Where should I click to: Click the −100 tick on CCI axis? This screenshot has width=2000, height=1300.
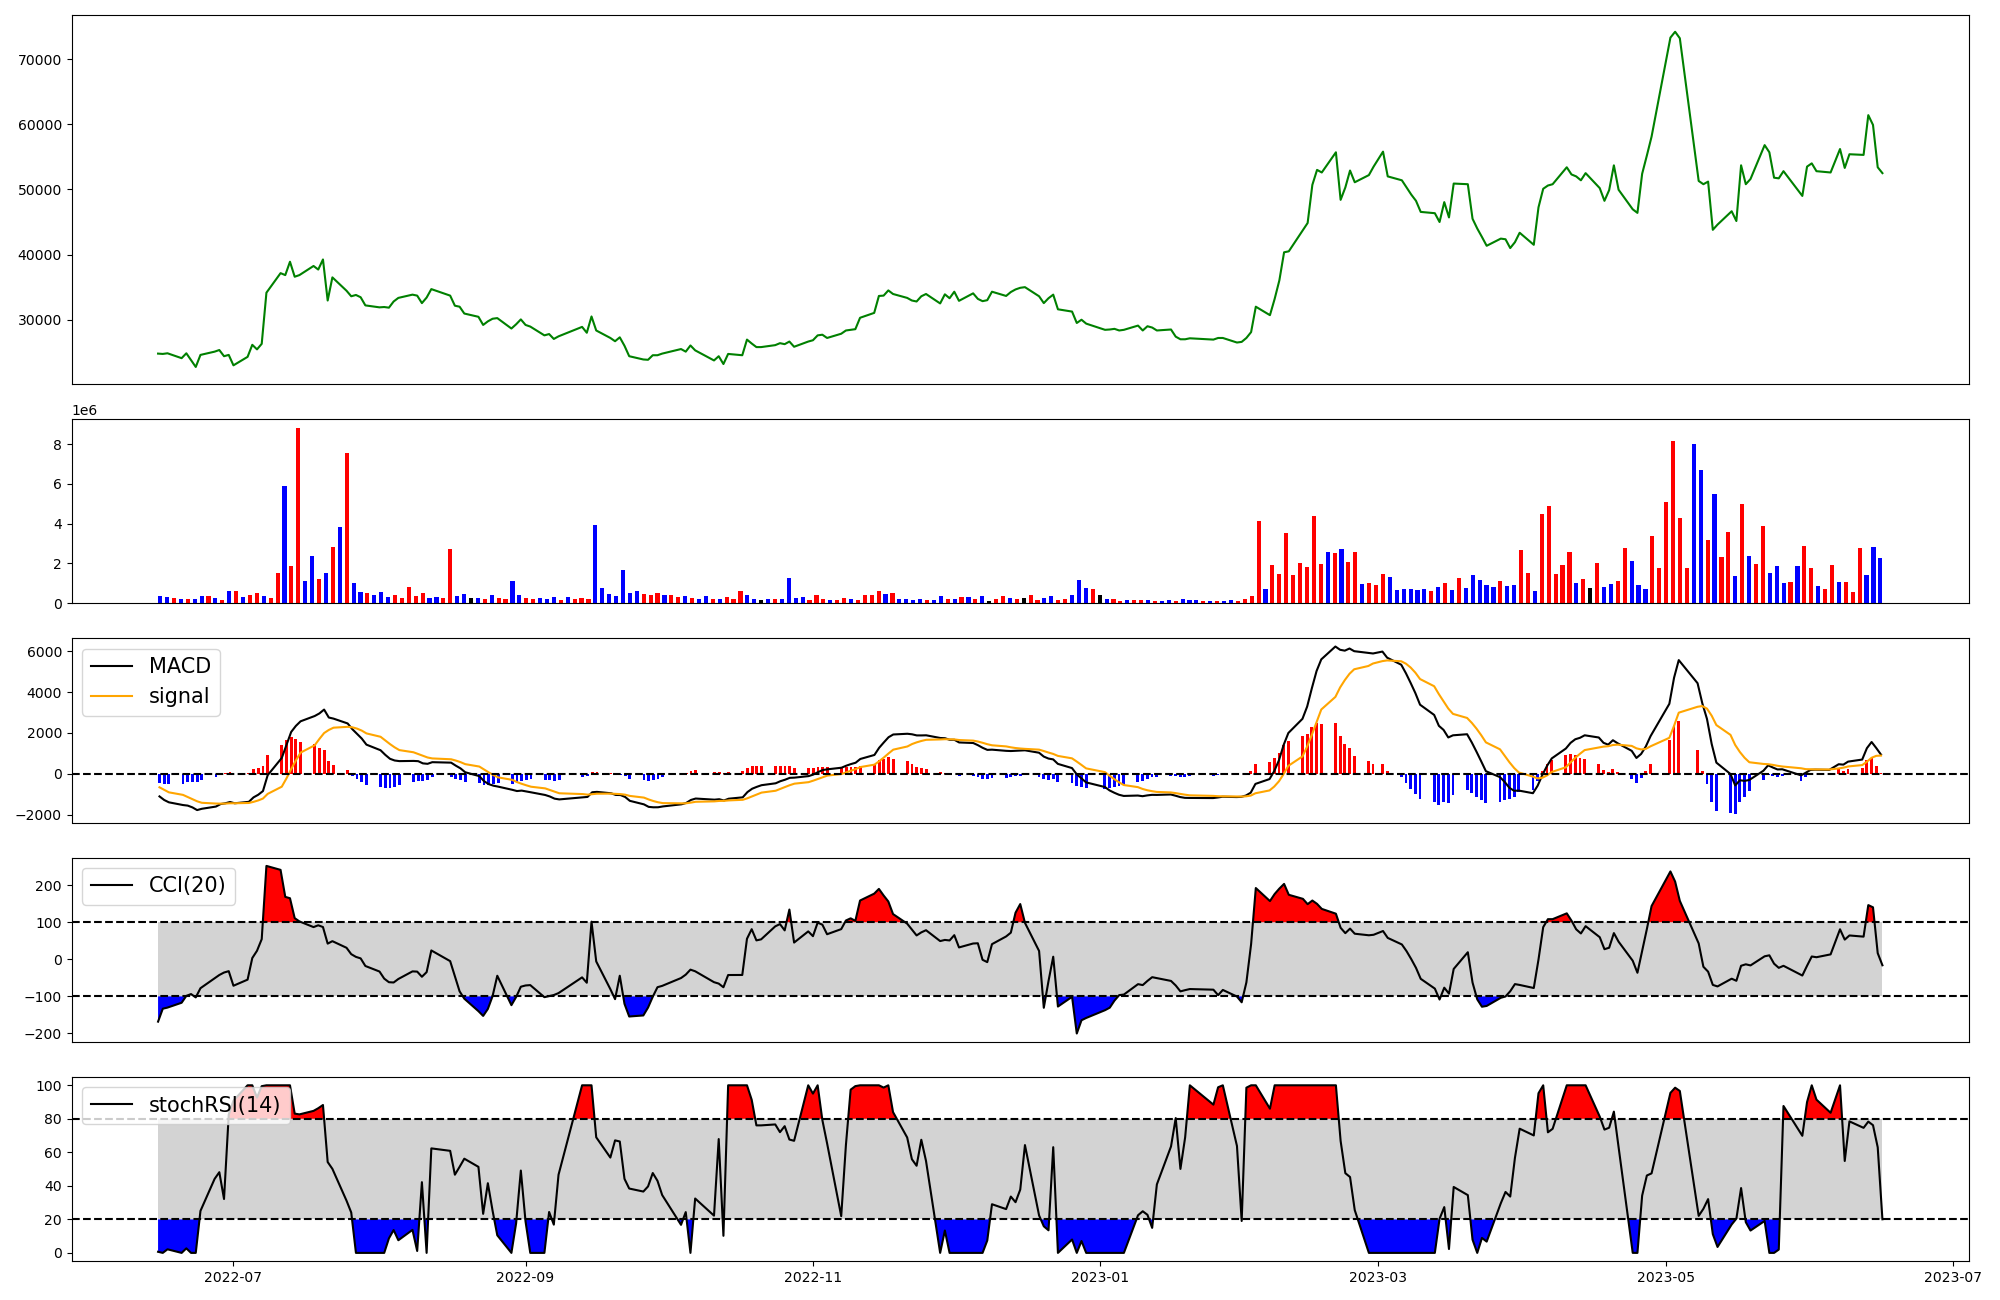pos(44,997)
